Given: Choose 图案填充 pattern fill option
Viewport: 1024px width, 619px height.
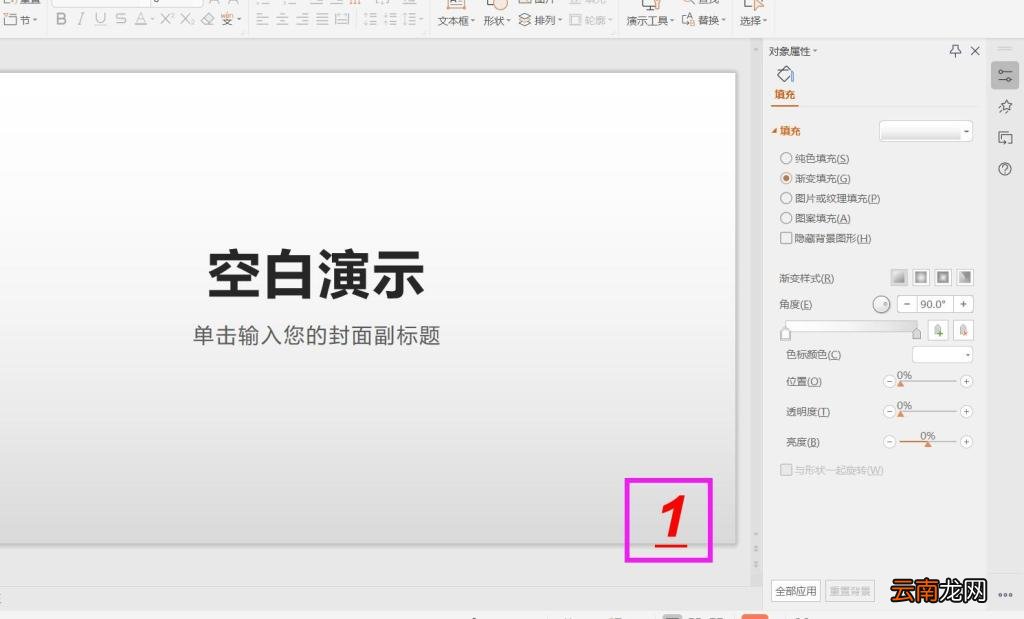Looking at the screenshot, I should click(x=786, y=218).
